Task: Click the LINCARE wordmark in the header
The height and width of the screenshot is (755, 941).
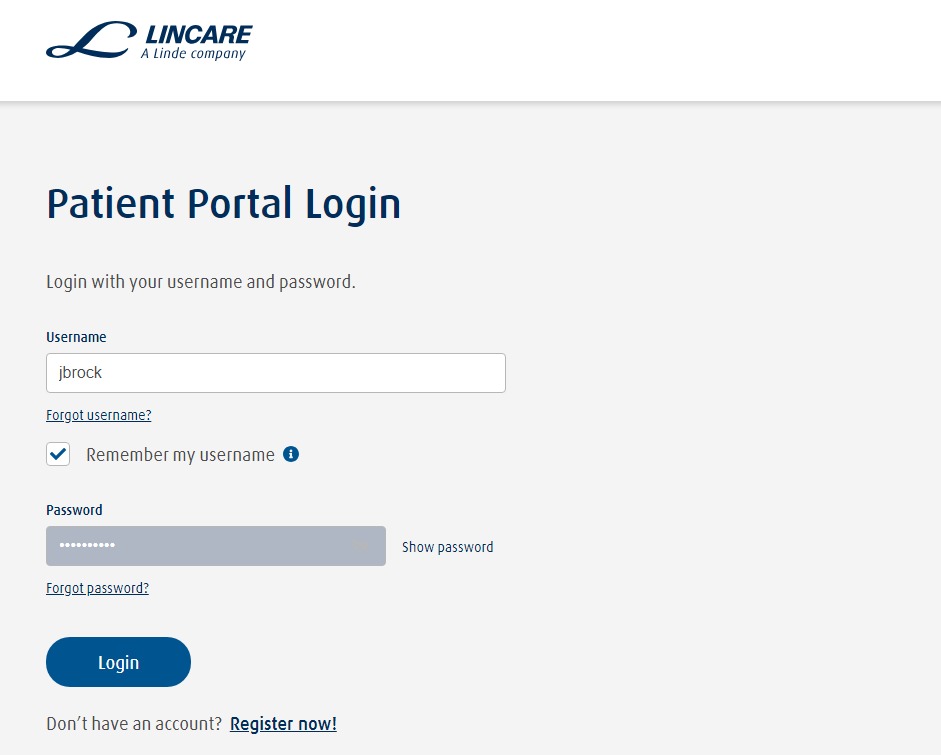Action: (x=197, y=35)
